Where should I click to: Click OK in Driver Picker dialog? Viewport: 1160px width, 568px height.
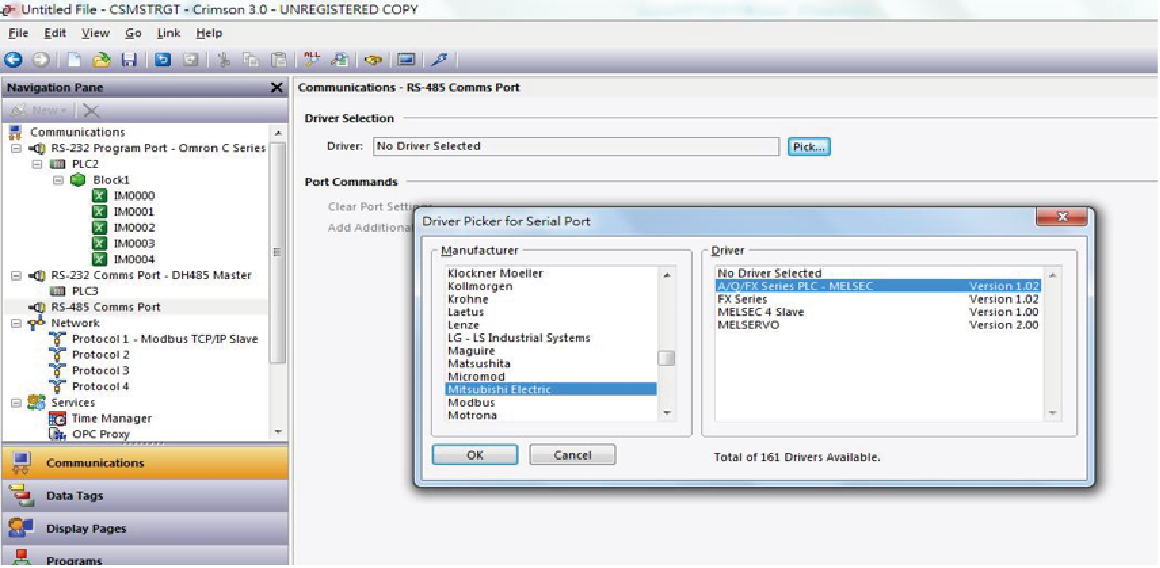475,455
